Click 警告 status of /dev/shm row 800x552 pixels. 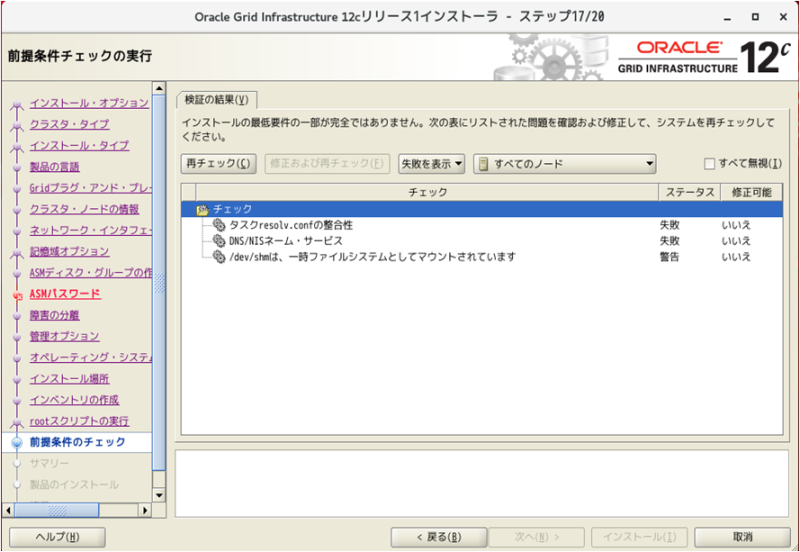click(669, 257)
